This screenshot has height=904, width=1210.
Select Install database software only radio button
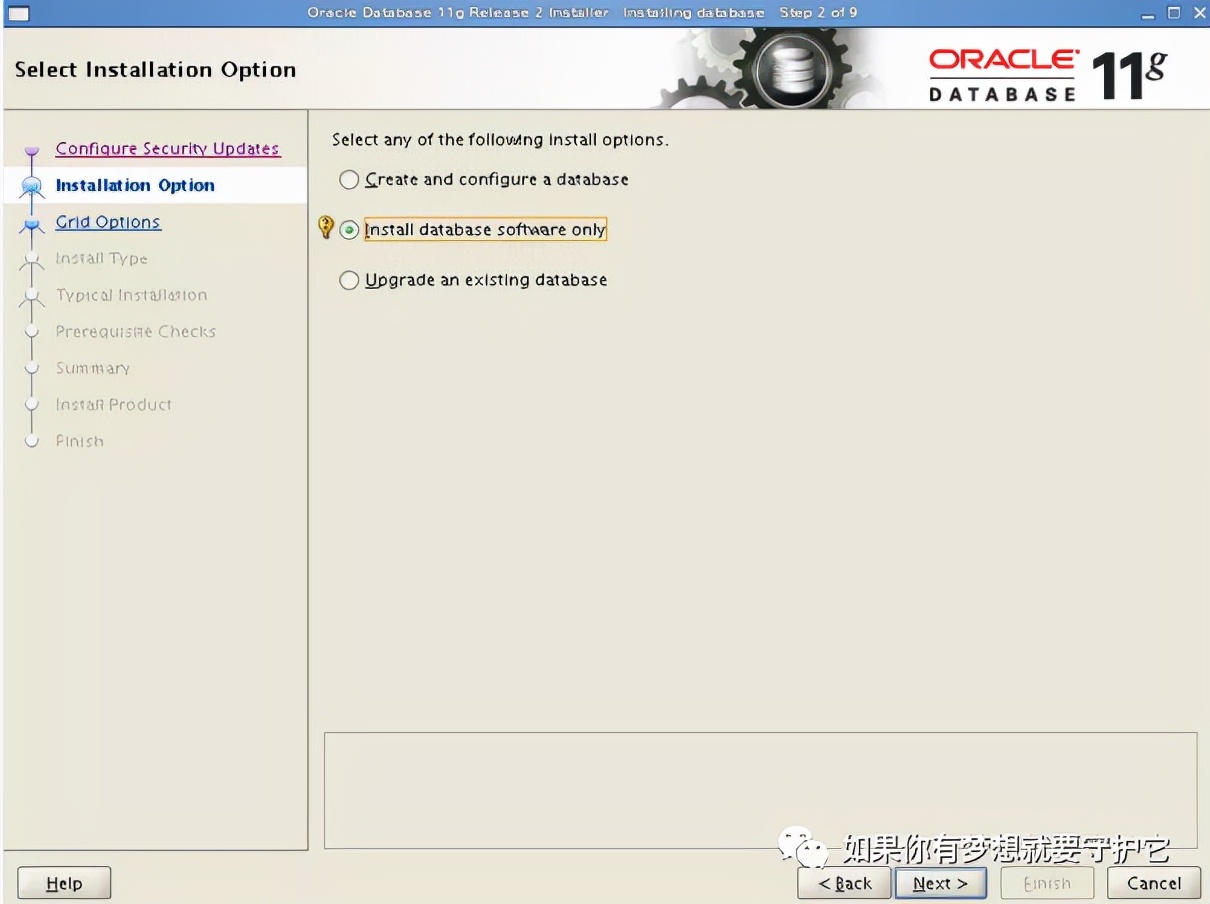tap(349, 230)
